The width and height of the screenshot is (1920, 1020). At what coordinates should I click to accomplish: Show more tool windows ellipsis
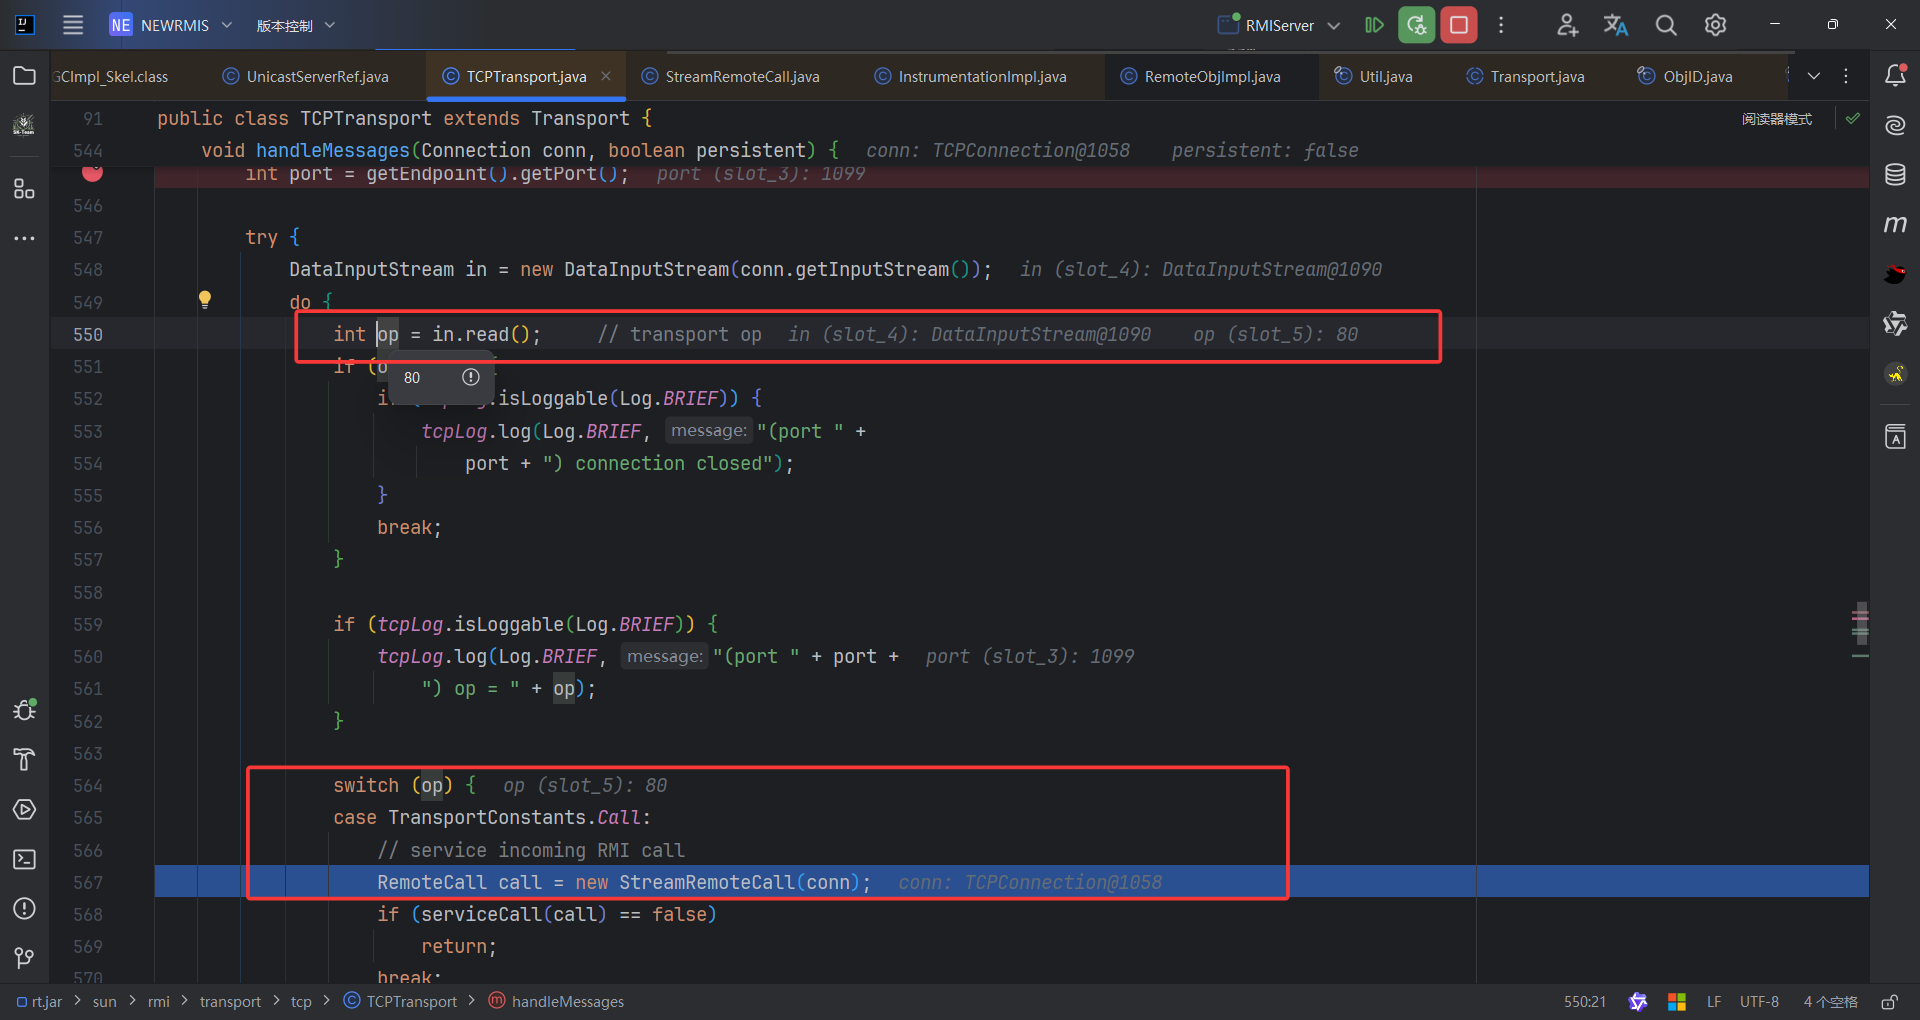(24, 238)
